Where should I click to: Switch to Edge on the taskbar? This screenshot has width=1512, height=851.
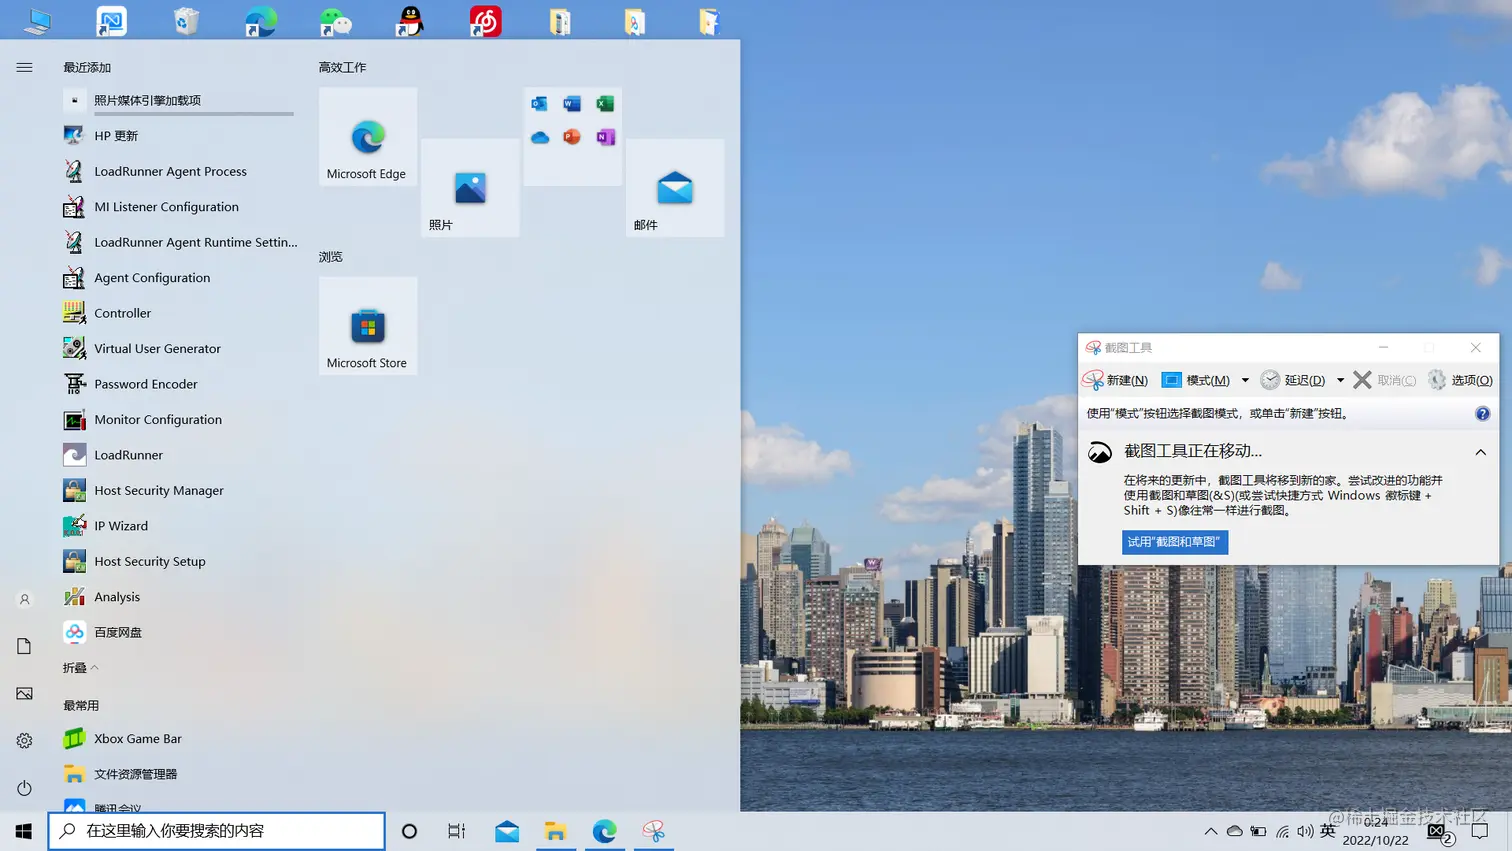pyautogui.click(x=605, y=831)
